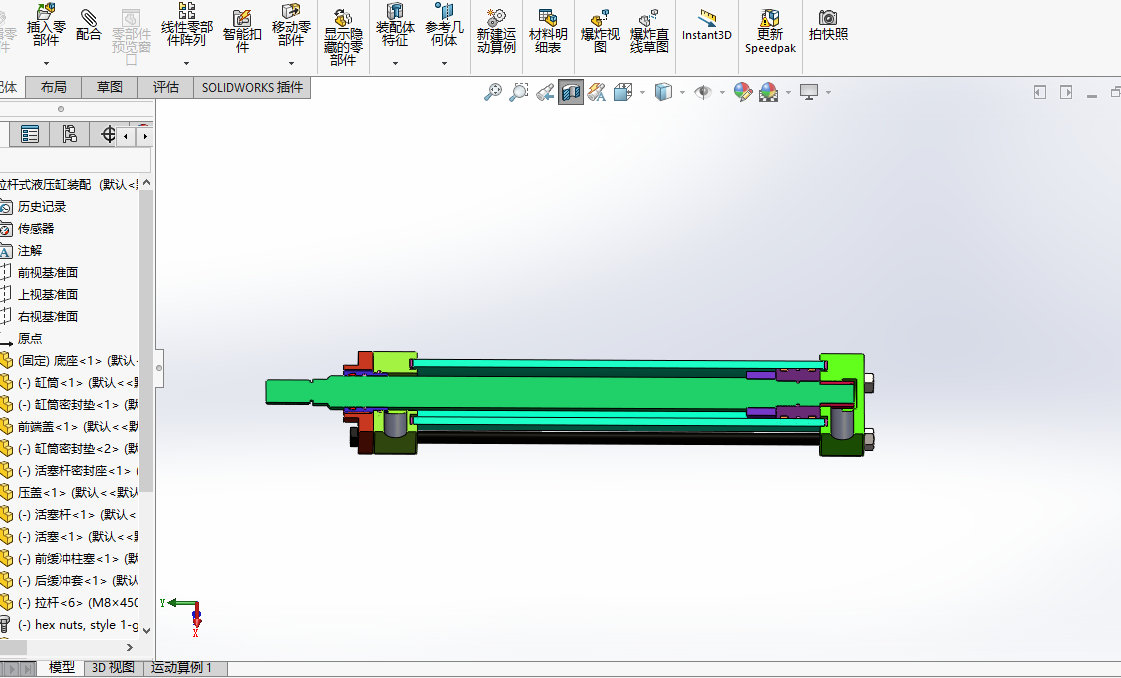The width and height of the screenshot is (1121, 678).
Task: Open SOLIDWORKS 插件 tab
Action: tap(252, 87)
